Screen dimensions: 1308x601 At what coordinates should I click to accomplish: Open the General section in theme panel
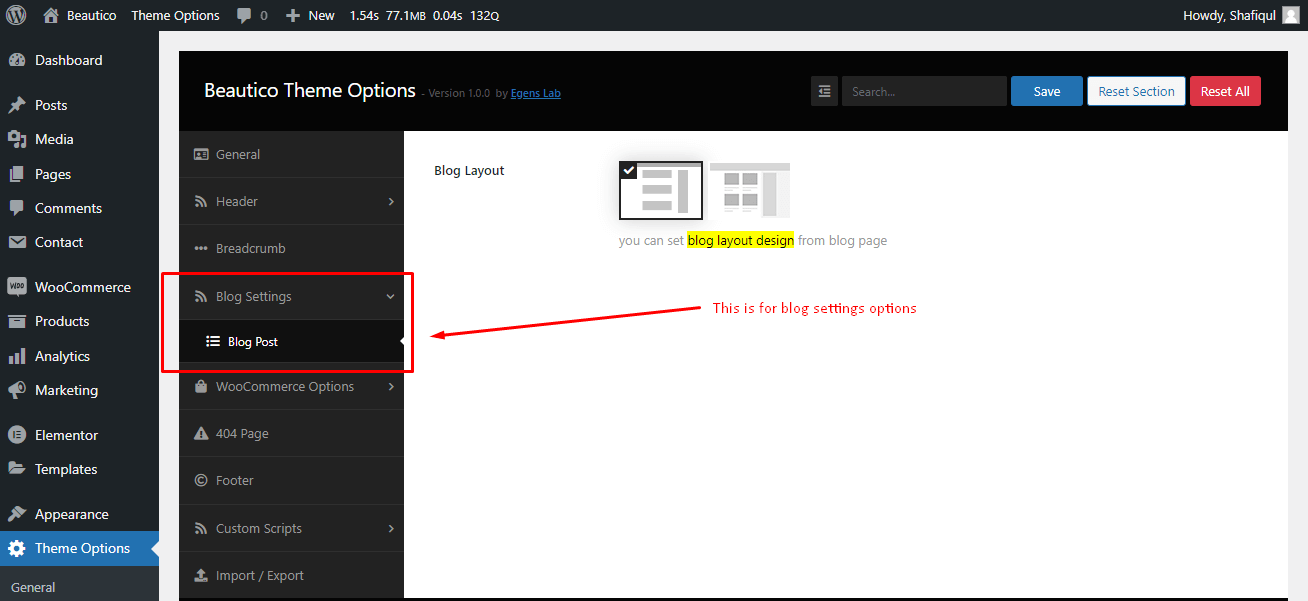pyautogui.click(x=291, y=154)
